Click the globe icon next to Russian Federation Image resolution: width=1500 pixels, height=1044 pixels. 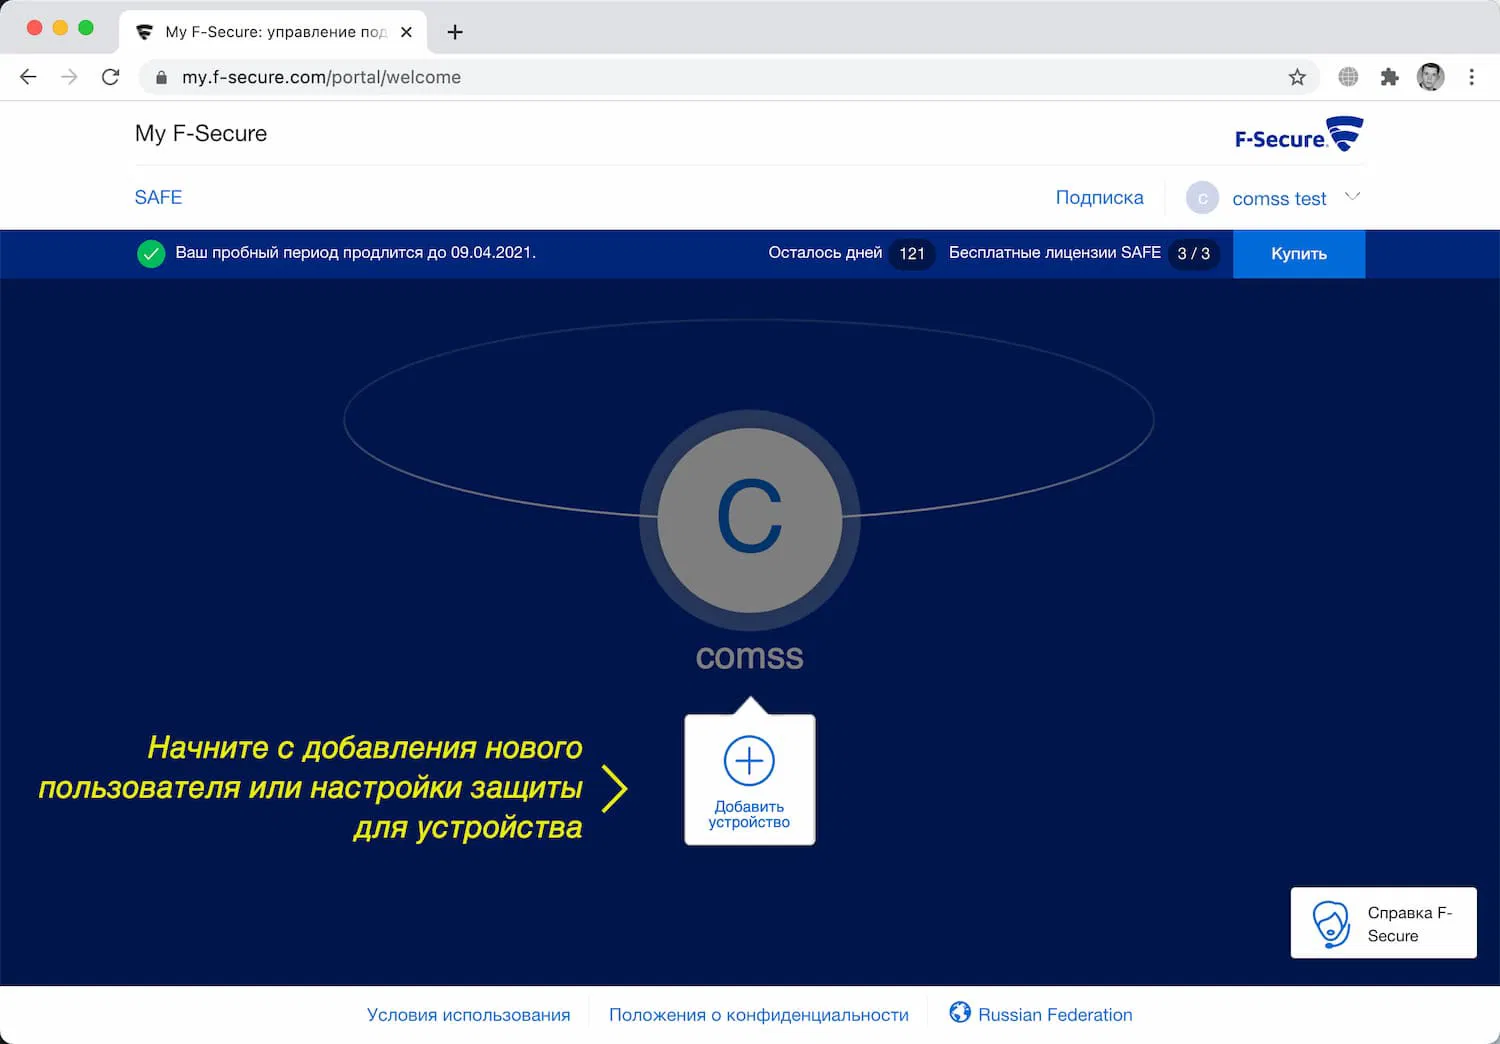(959, 1013)
